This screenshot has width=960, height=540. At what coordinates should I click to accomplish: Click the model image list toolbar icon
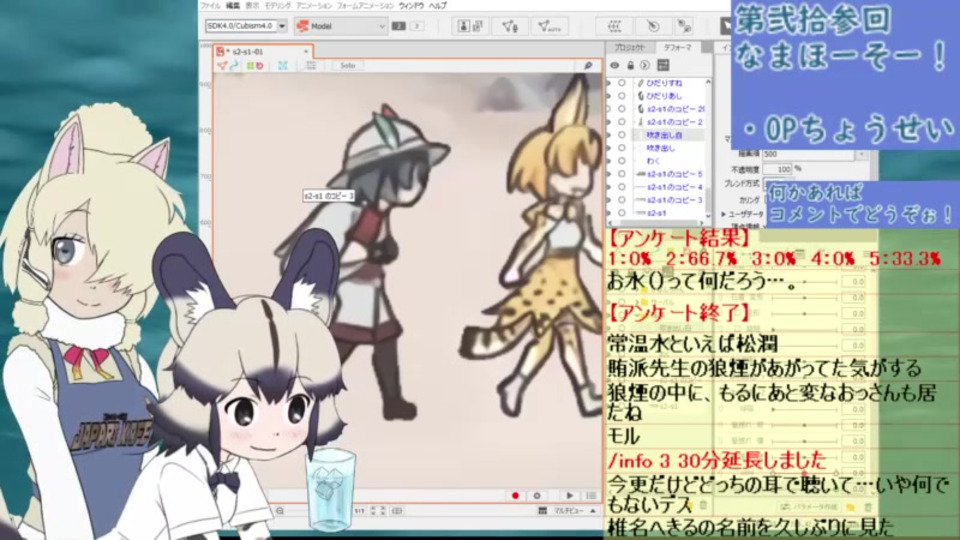pyautogui.click(x=478, y=26)
